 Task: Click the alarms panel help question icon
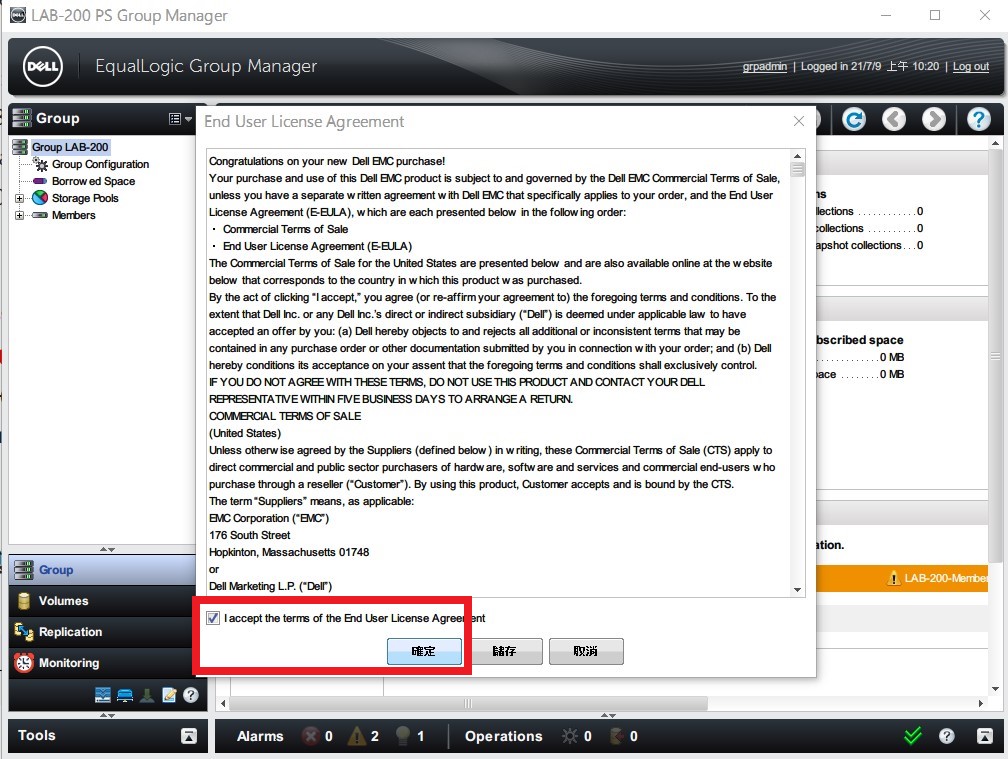pos(946,736)
